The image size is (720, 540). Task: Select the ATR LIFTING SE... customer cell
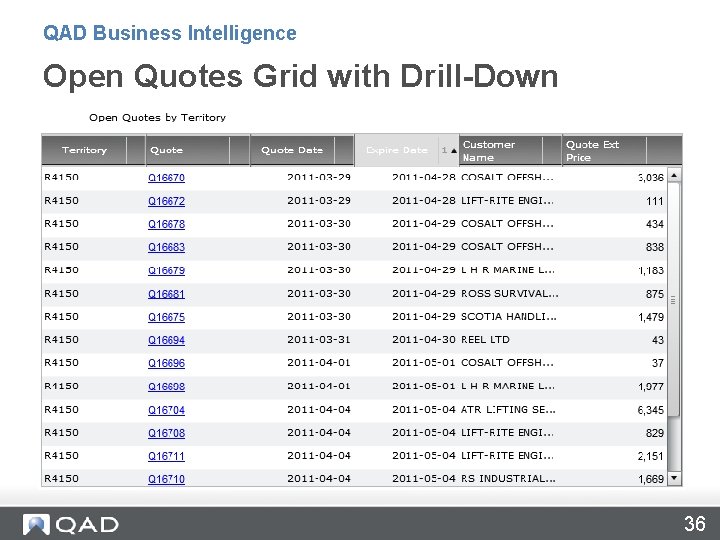(x=508, y=409)
